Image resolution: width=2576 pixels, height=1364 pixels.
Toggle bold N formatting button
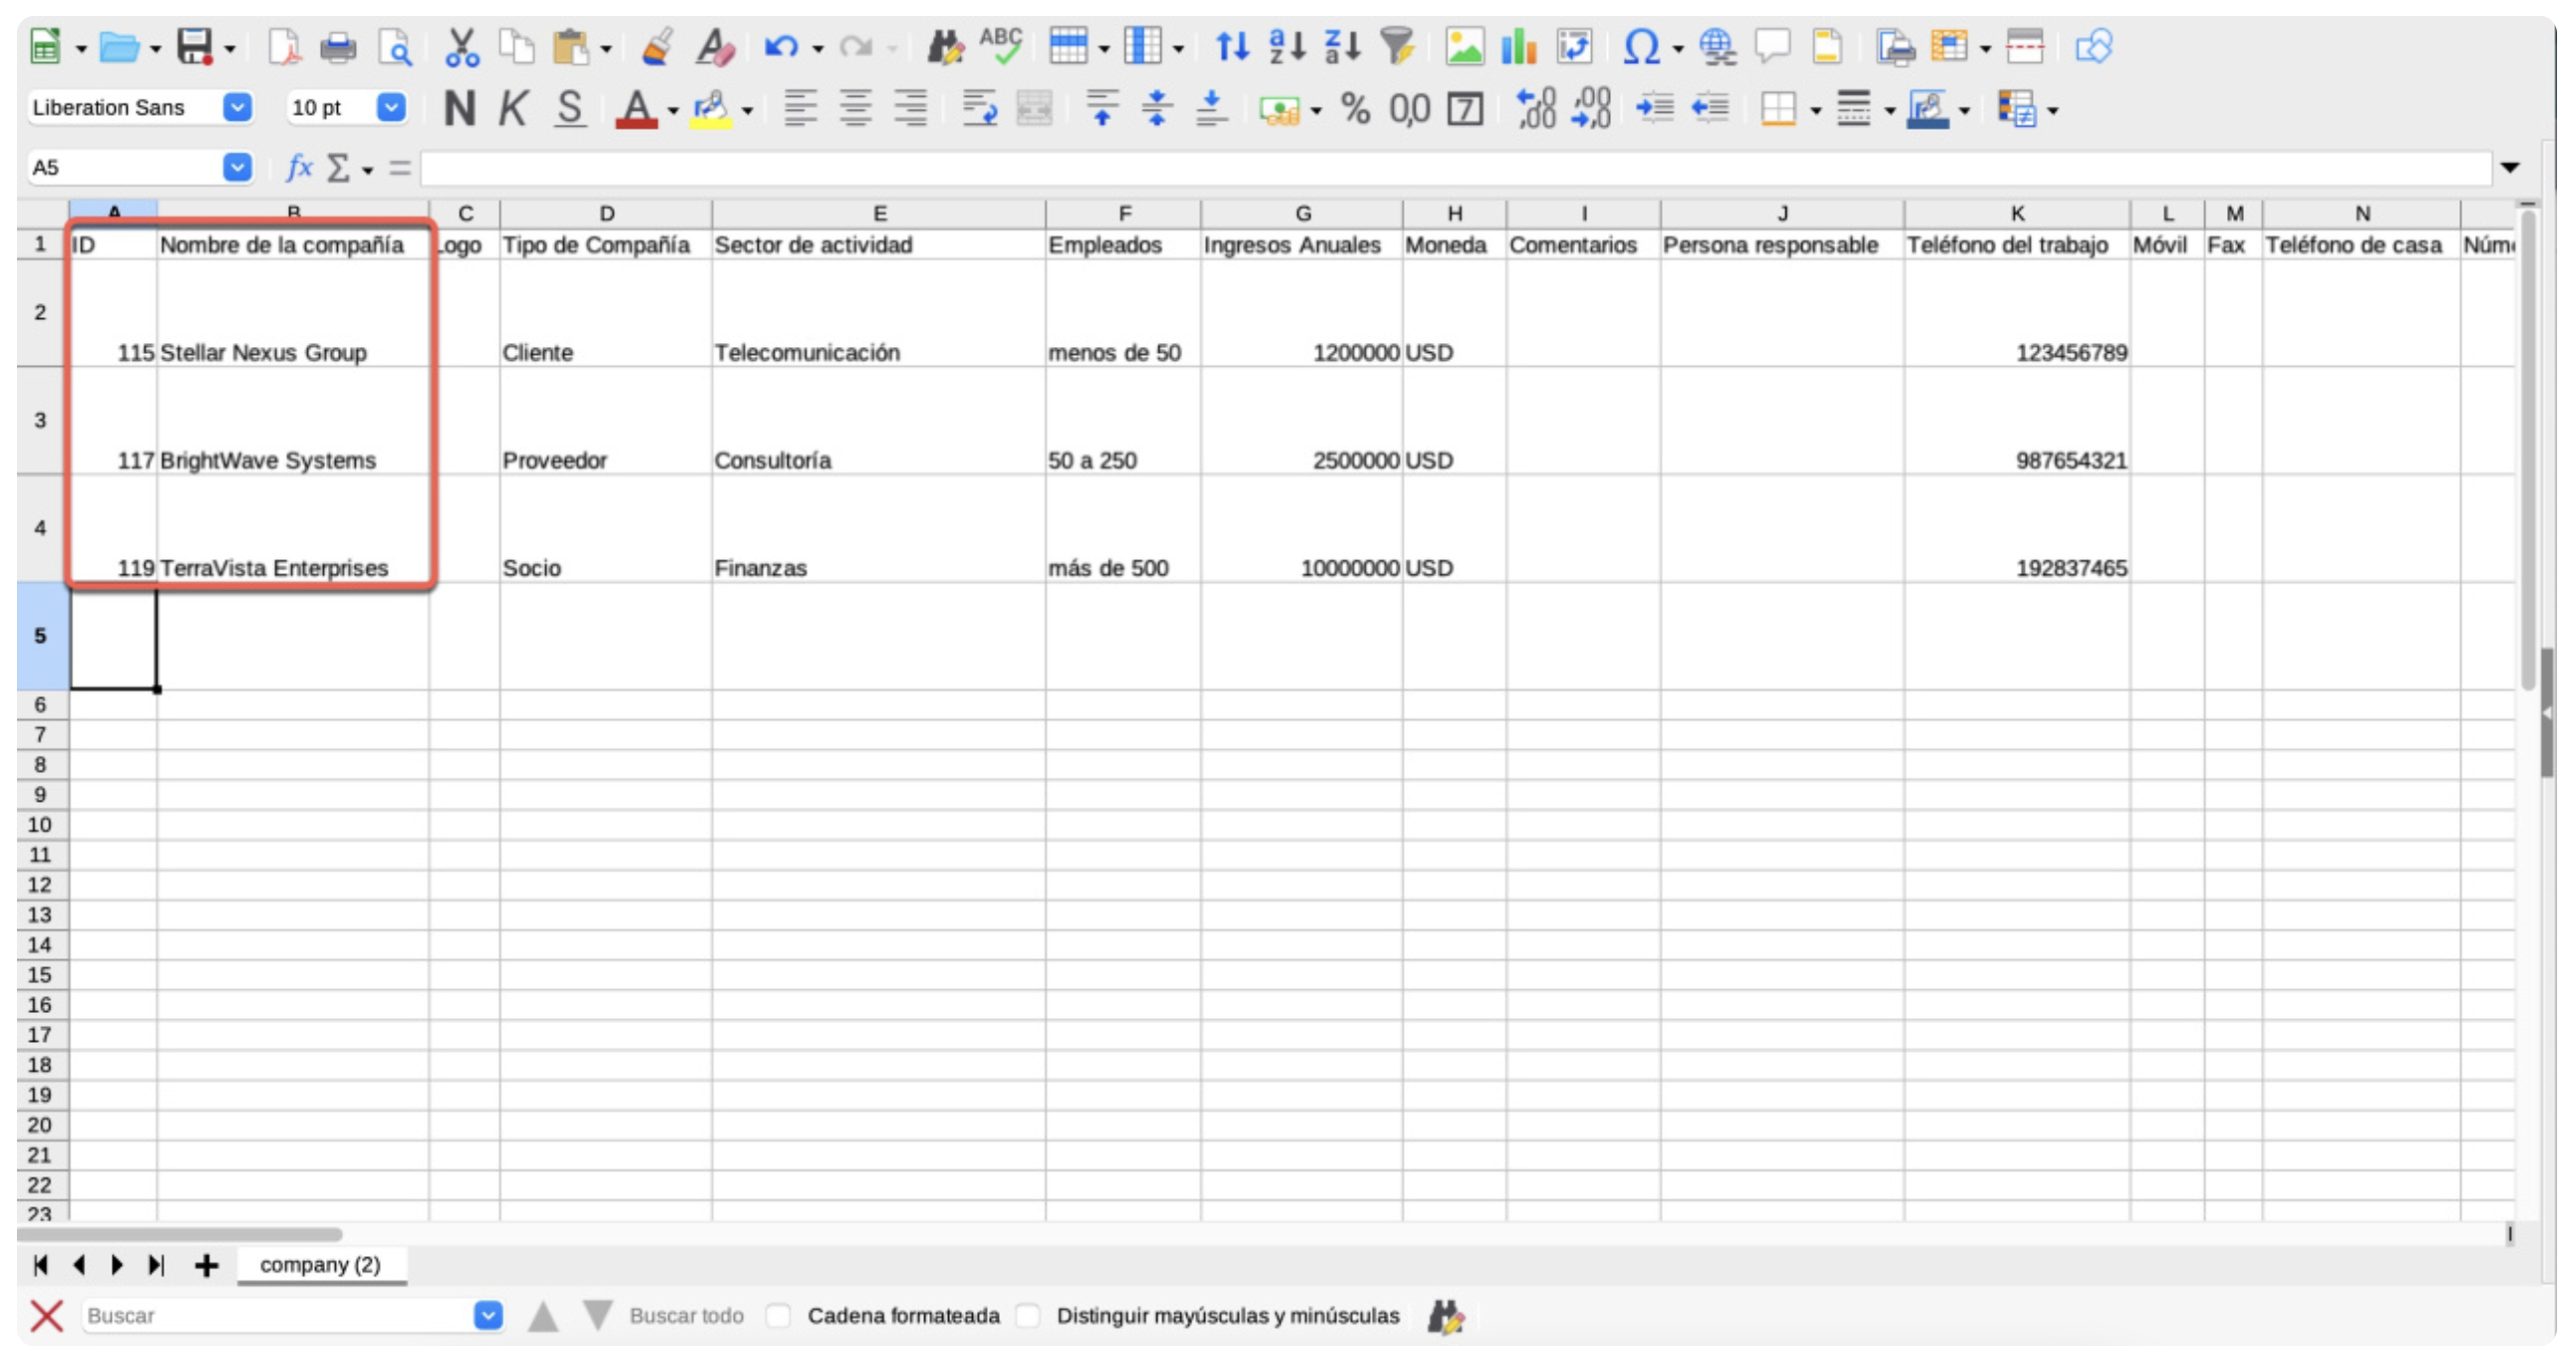pos(459,108)
